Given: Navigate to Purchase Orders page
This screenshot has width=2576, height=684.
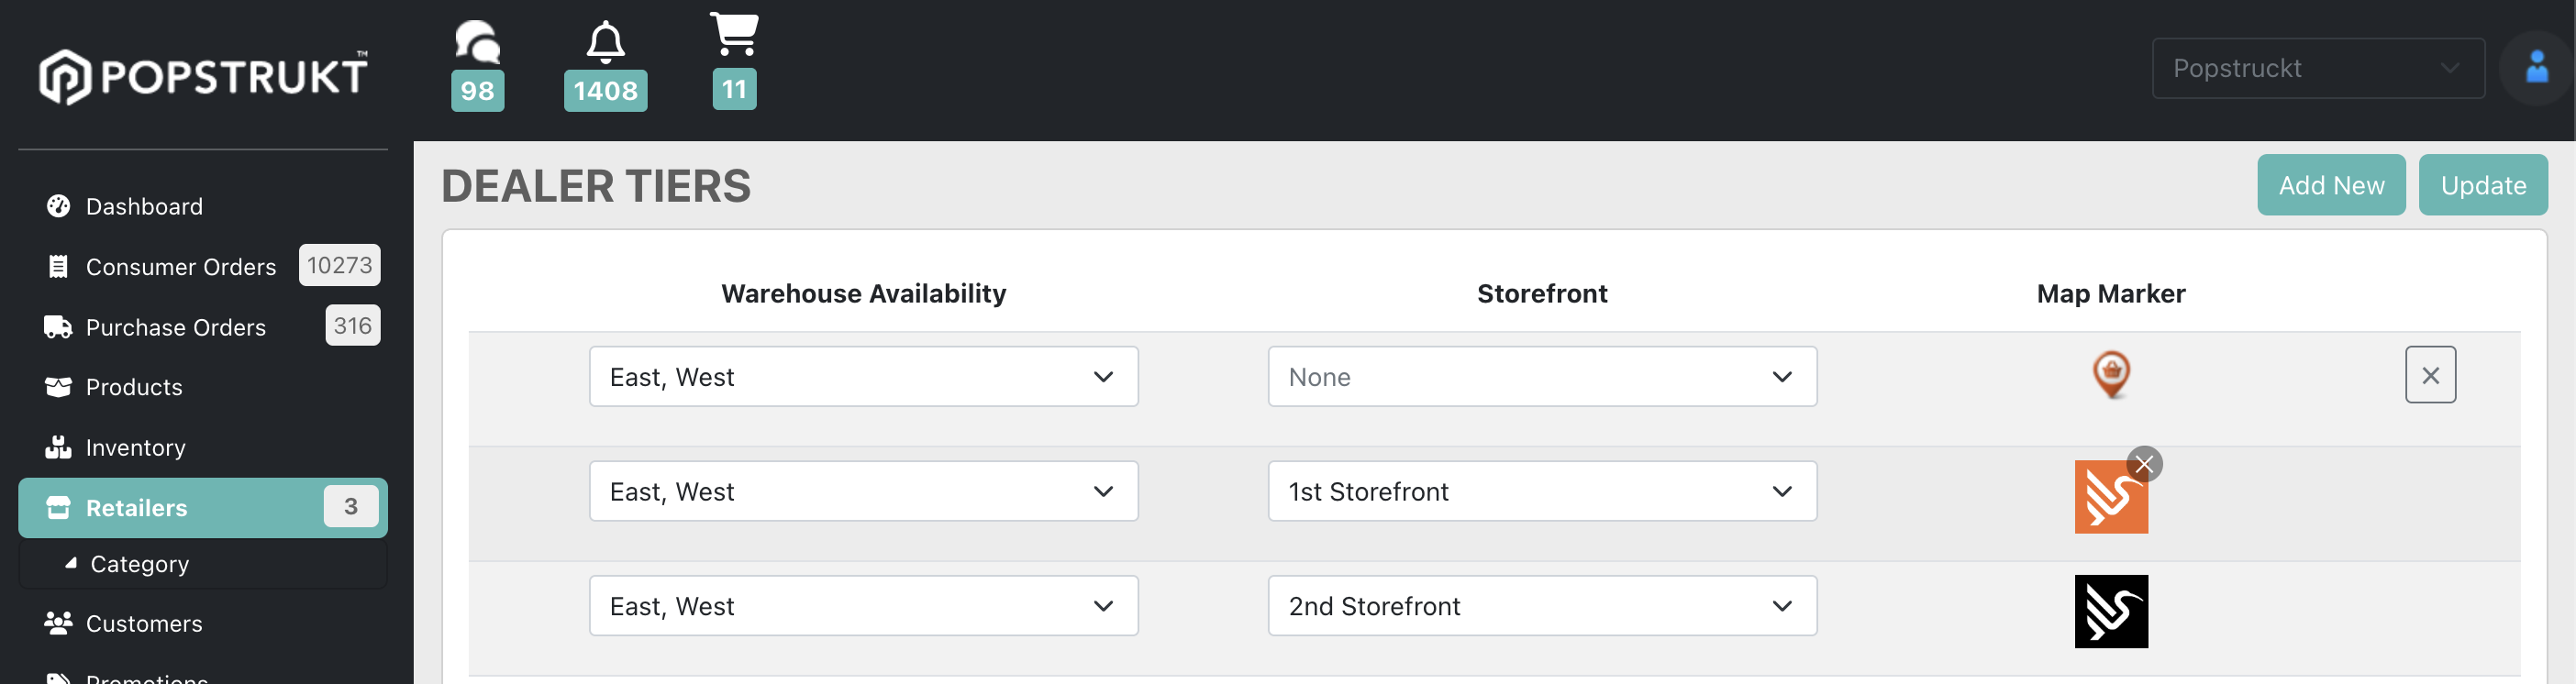Looking at the screenshot, I should [175, 327].
